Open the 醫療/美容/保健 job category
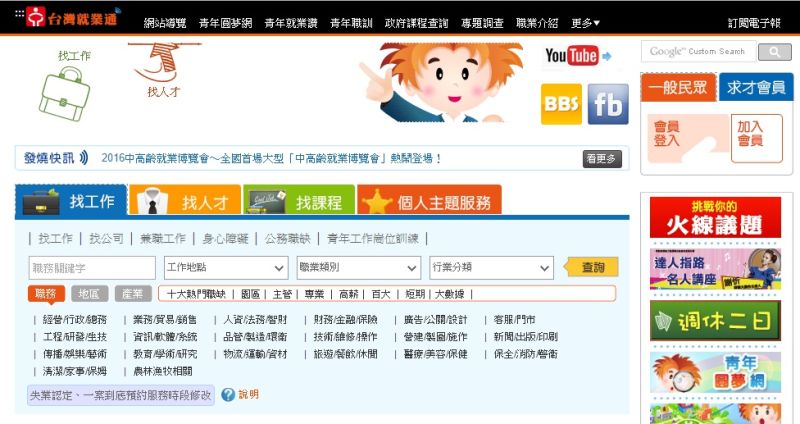The height and width of the screenshot is (424, 800). tap(435, 354)
